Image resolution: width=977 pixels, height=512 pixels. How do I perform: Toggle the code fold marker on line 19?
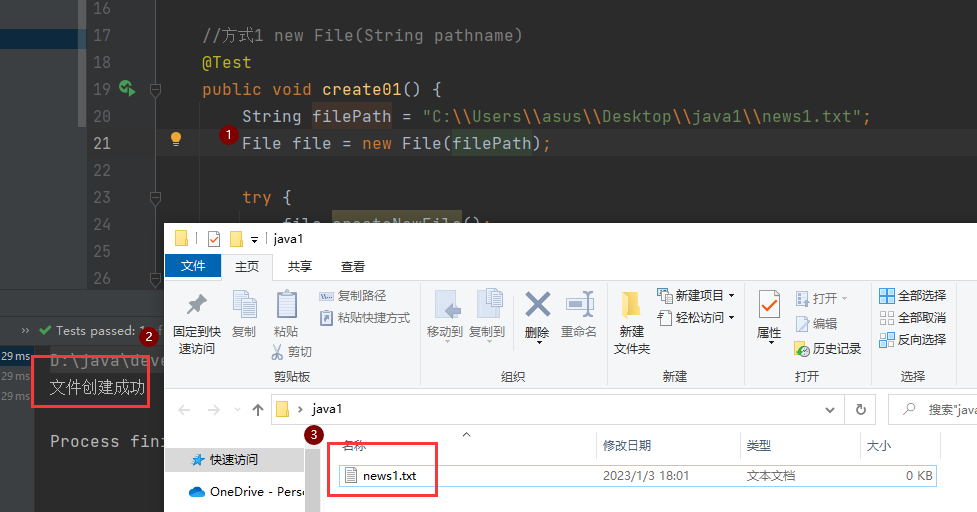click(155, 91)
